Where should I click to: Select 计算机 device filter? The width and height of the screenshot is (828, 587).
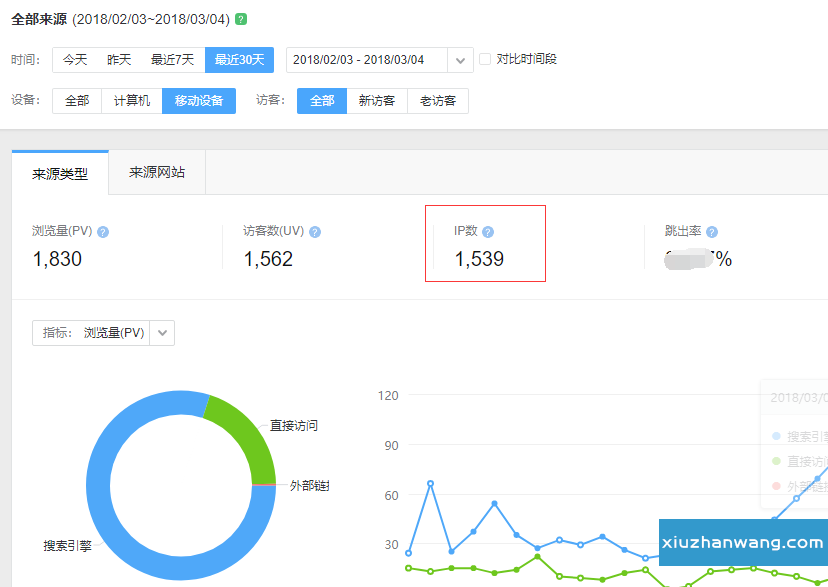coord(132,101)
